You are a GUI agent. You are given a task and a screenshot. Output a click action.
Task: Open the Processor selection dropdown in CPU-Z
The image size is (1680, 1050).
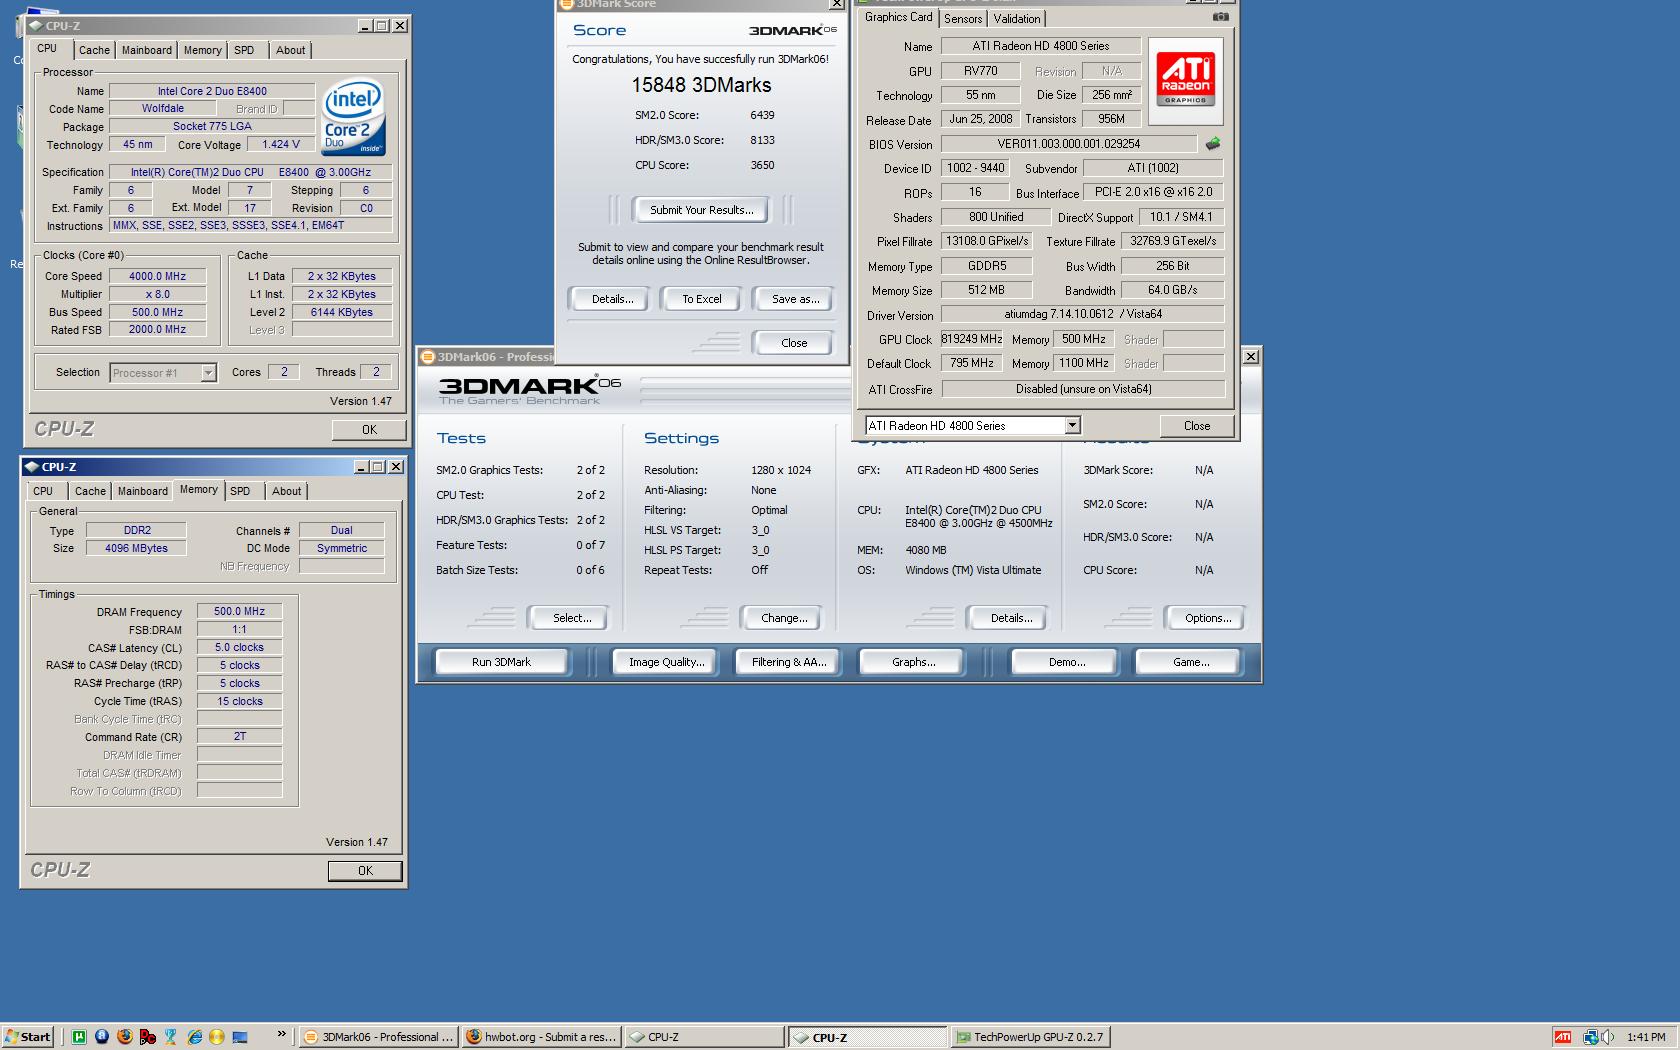[x=208, y=373]
